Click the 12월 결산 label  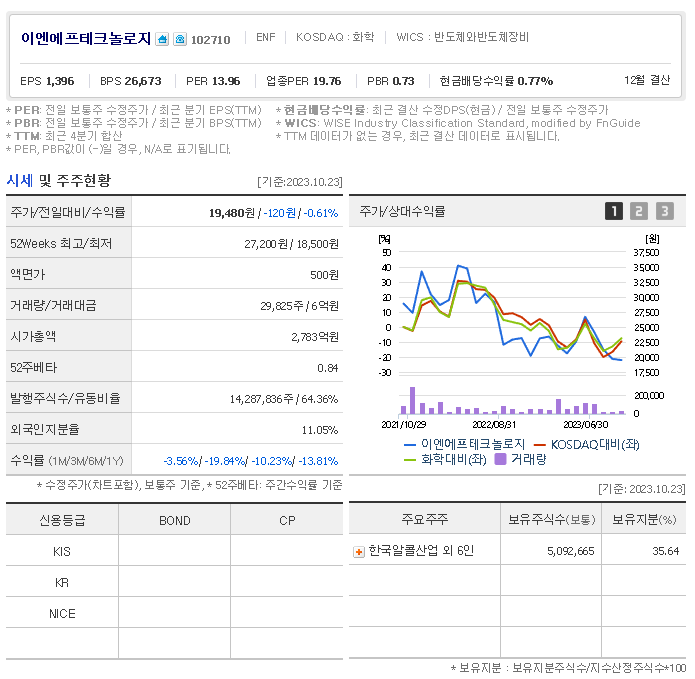pos(647,80)
